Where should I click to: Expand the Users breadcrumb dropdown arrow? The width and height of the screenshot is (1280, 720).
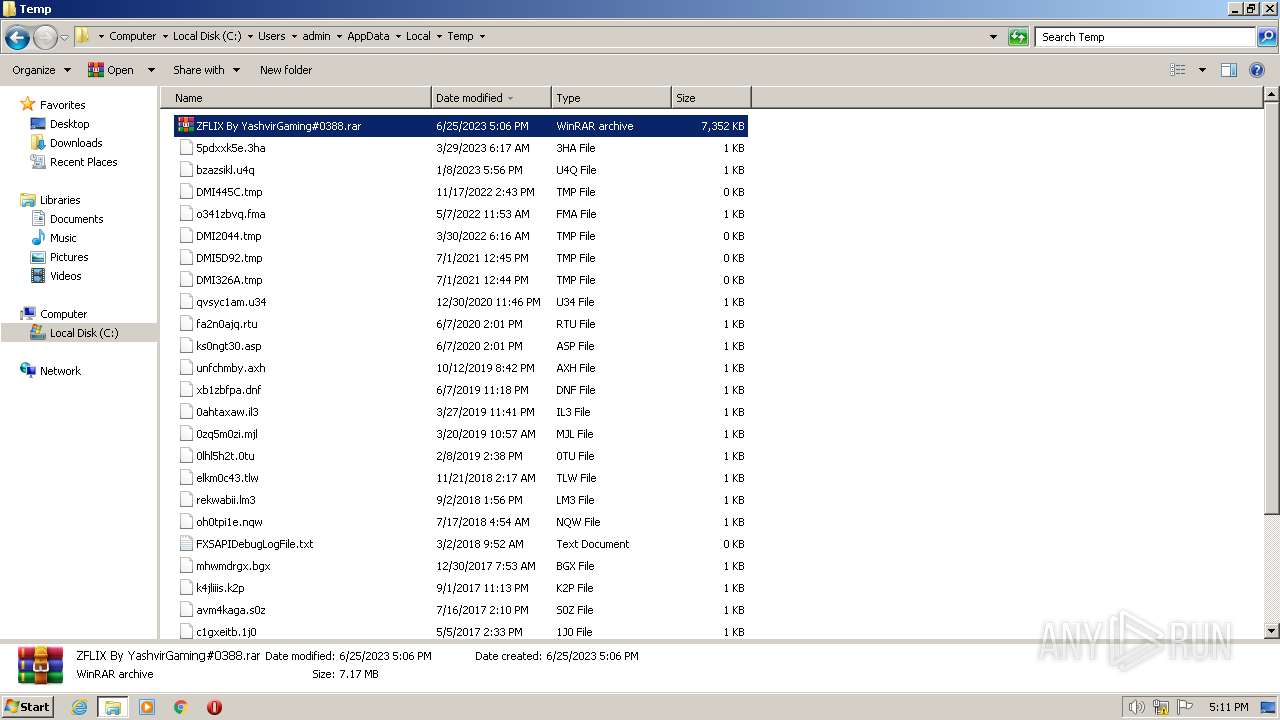(x=294, y=37)
